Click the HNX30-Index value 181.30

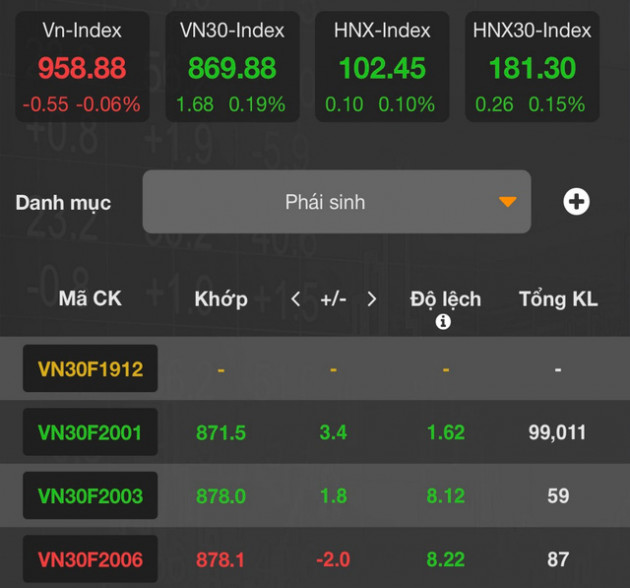[x=532, y=68]
